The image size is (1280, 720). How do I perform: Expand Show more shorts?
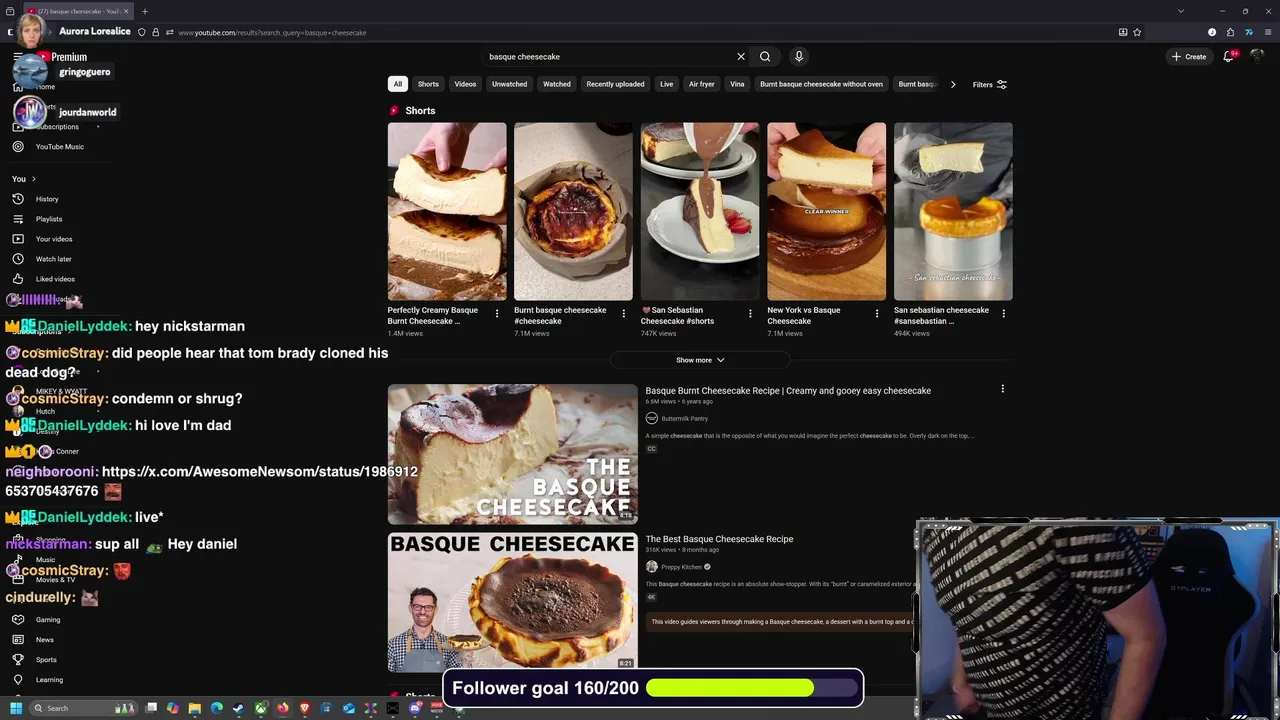700,360
